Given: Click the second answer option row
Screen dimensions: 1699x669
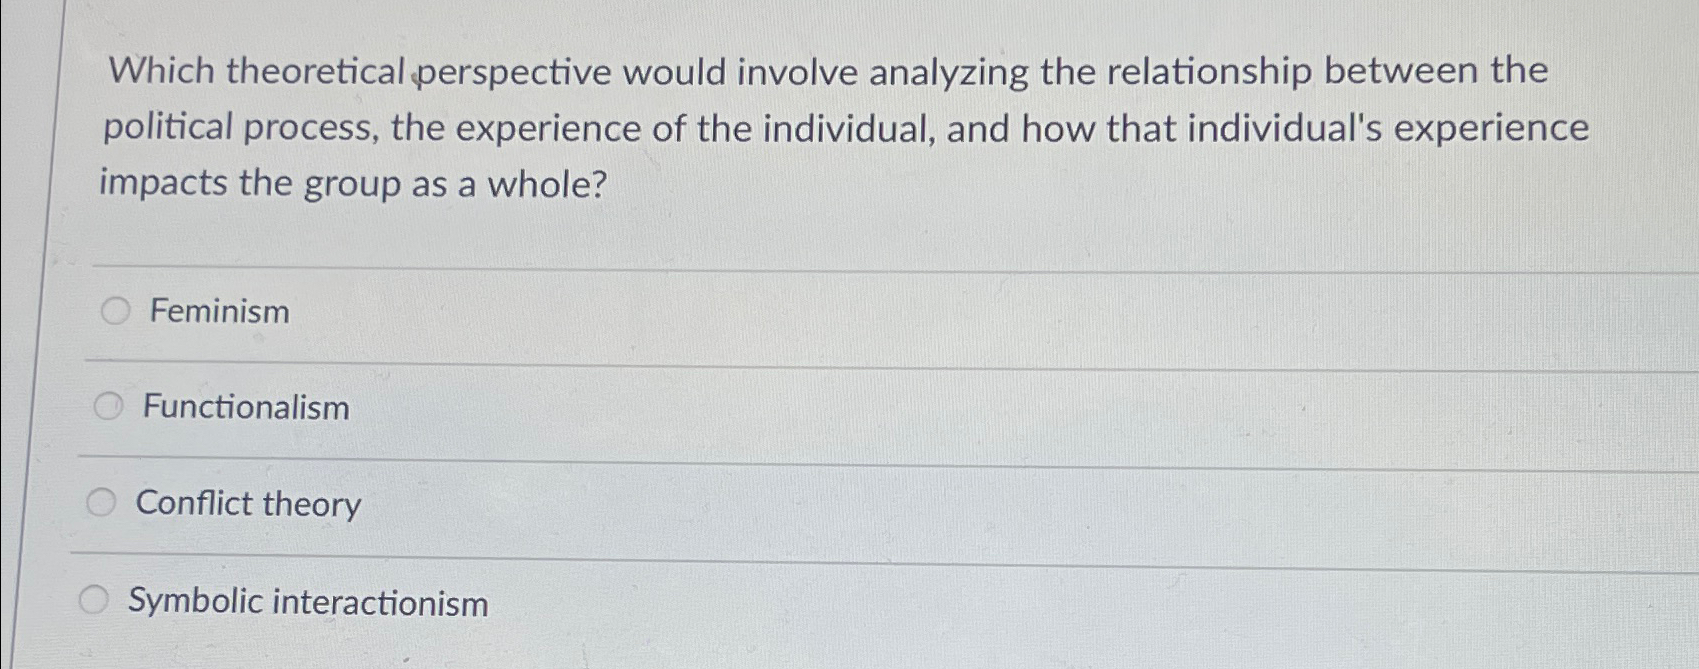Looking at the screenshot, I should pos(400,408).
